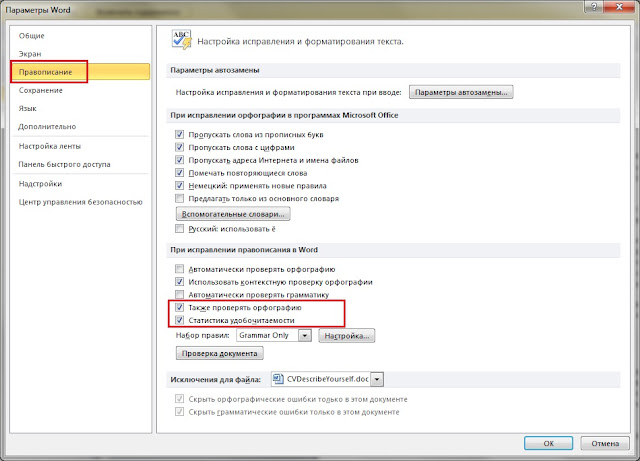Open the Язык category

coord(27,108)
